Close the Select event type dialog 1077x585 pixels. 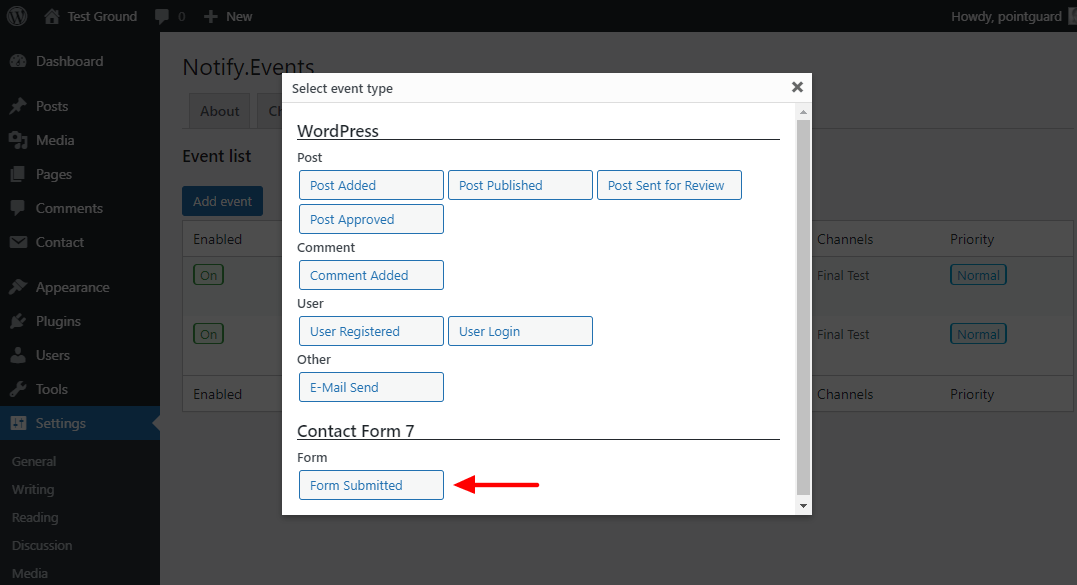[x=797, y=87]
